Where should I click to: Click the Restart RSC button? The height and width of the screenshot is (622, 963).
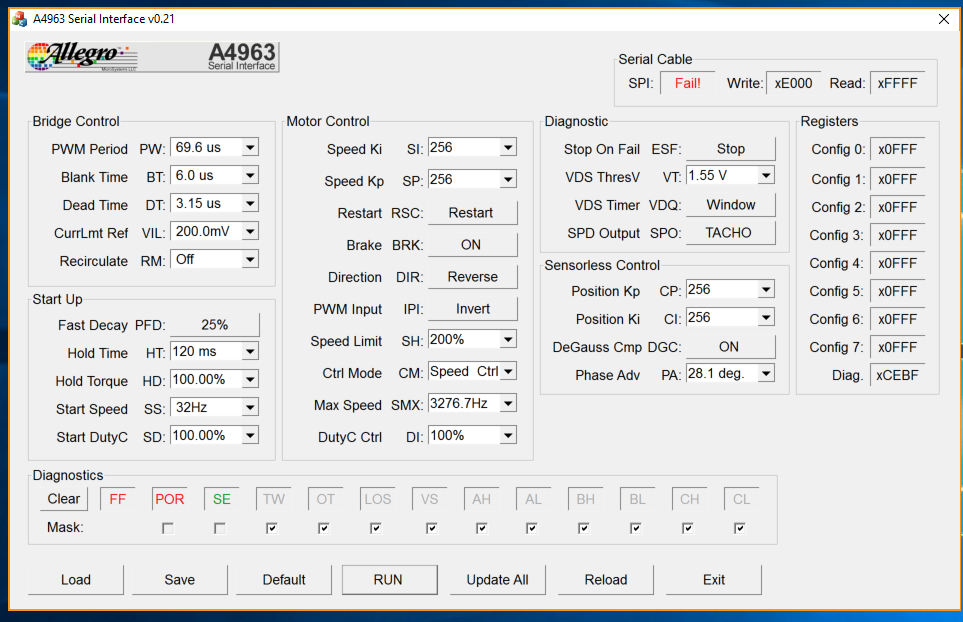472,212
